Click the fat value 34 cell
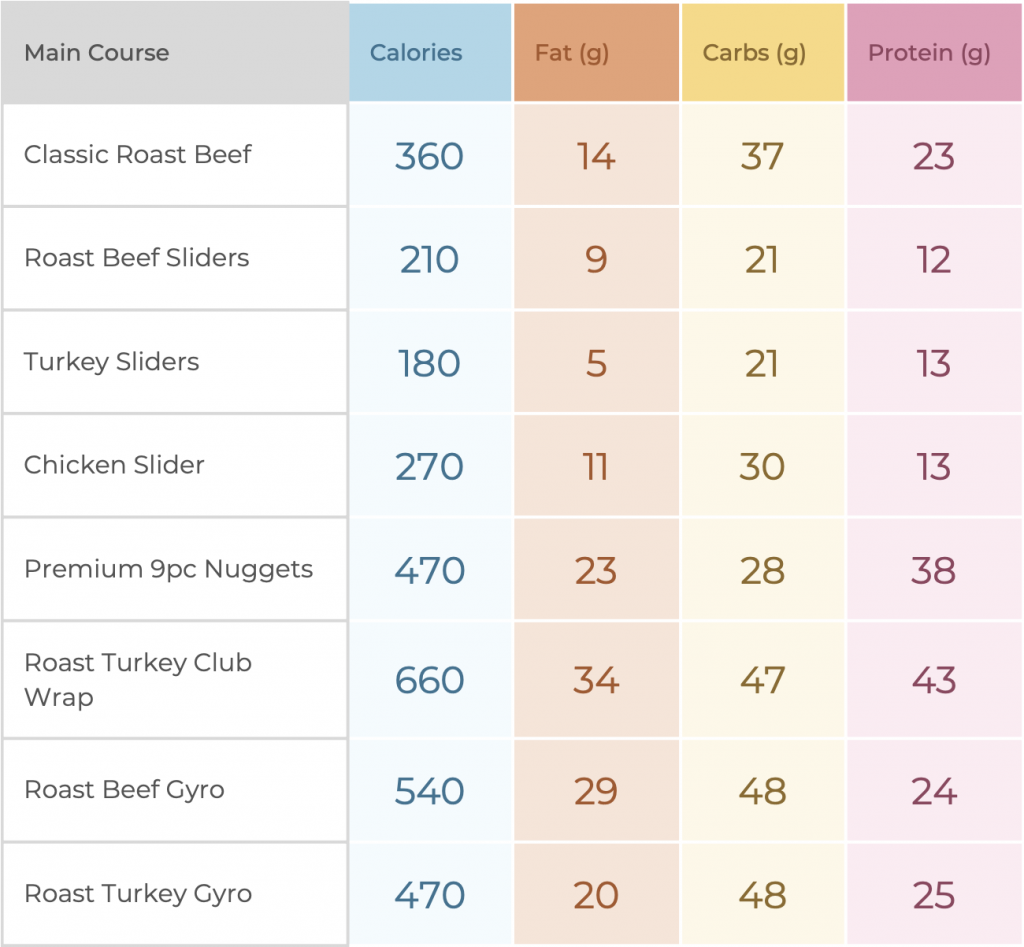This screenshot has height=947, width=1024. 596,680
